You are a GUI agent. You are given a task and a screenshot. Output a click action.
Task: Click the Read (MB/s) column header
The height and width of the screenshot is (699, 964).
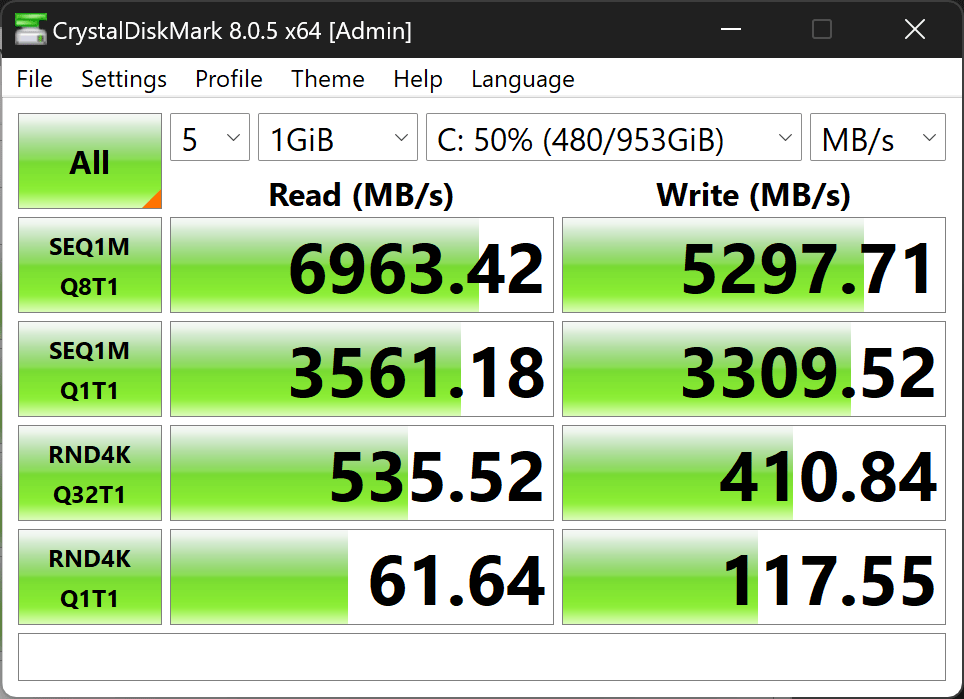click(361, 195)
